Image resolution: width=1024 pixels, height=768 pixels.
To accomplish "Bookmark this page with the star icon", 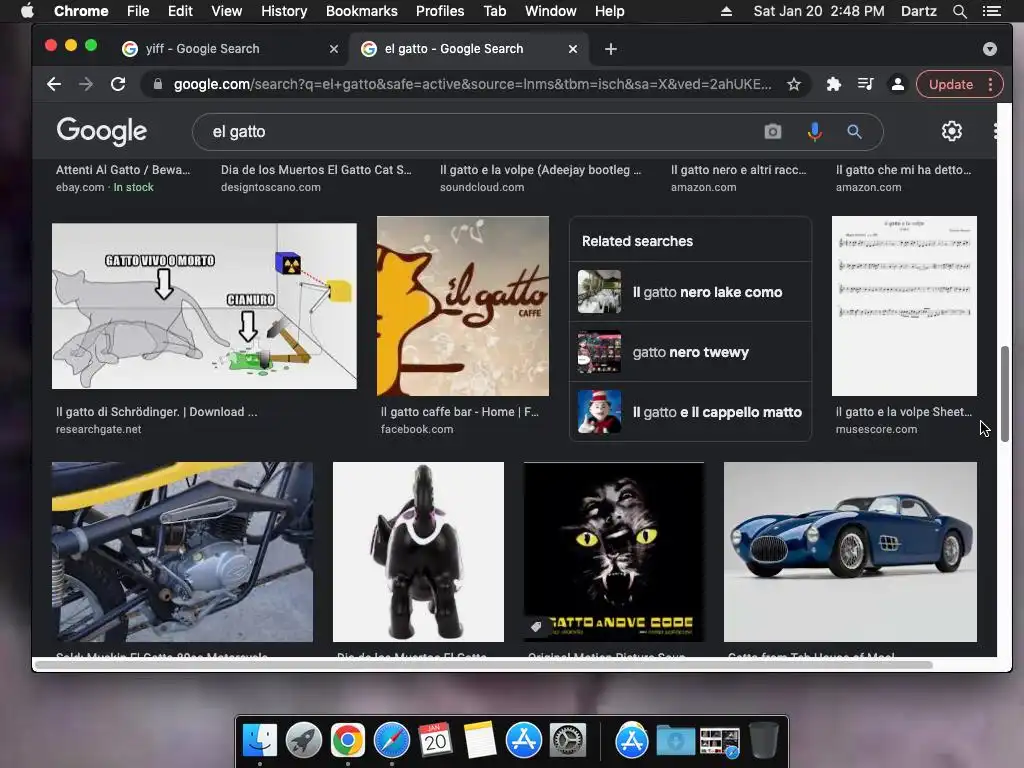I will click(793, 84).
